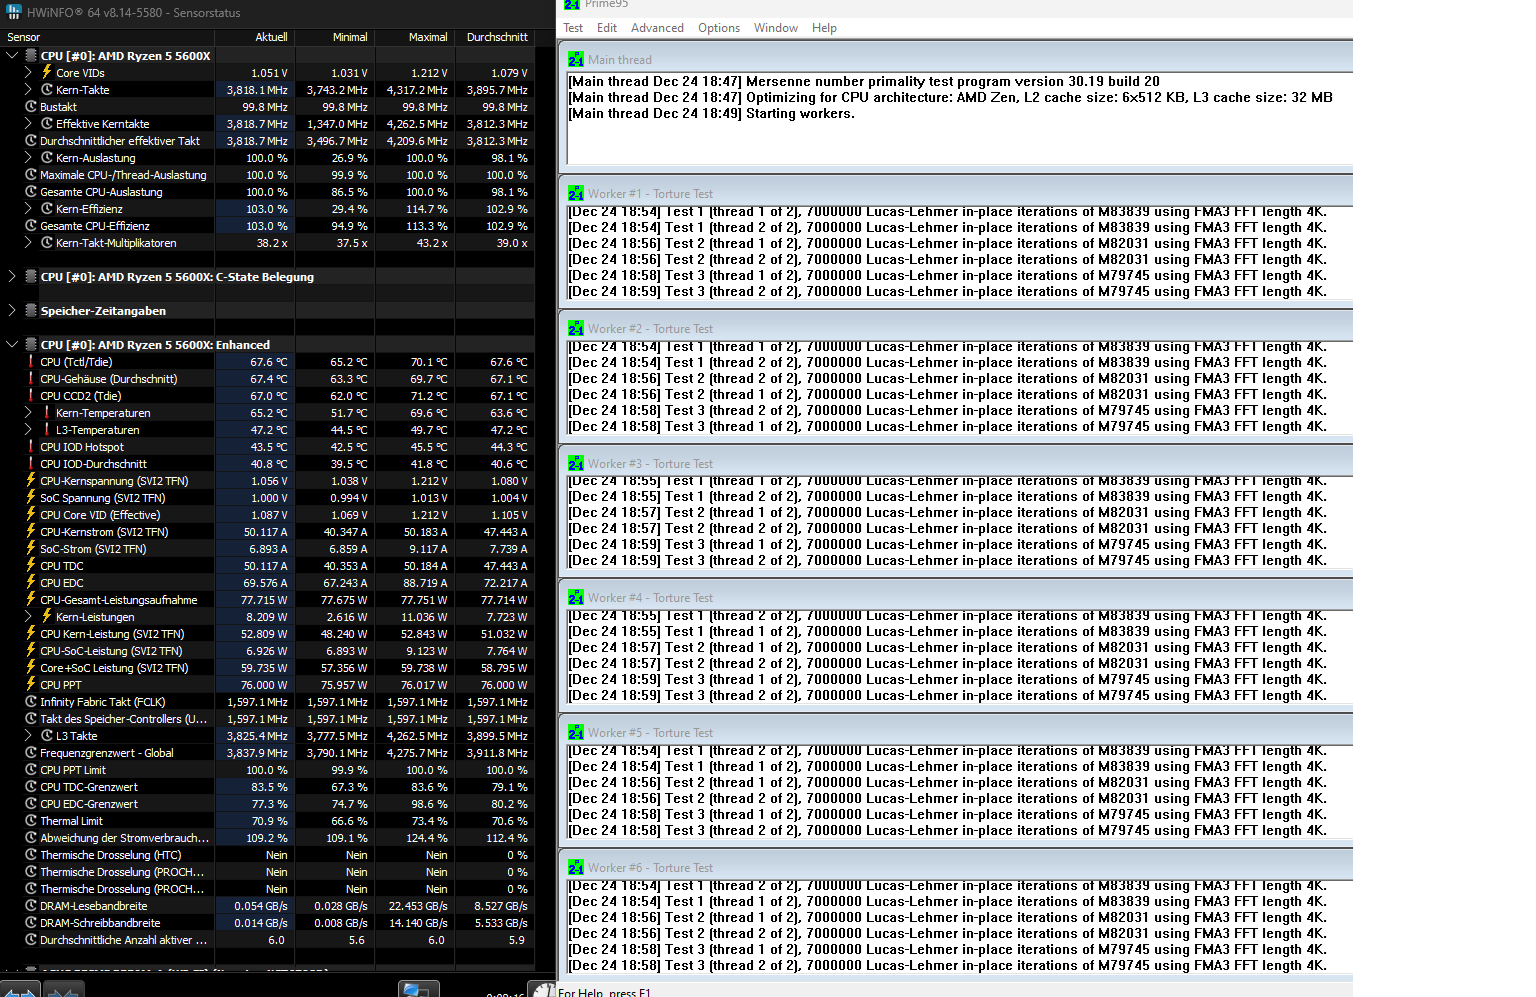
Task: Expand the Core VIDs row
Action: (x=28, y=73)
